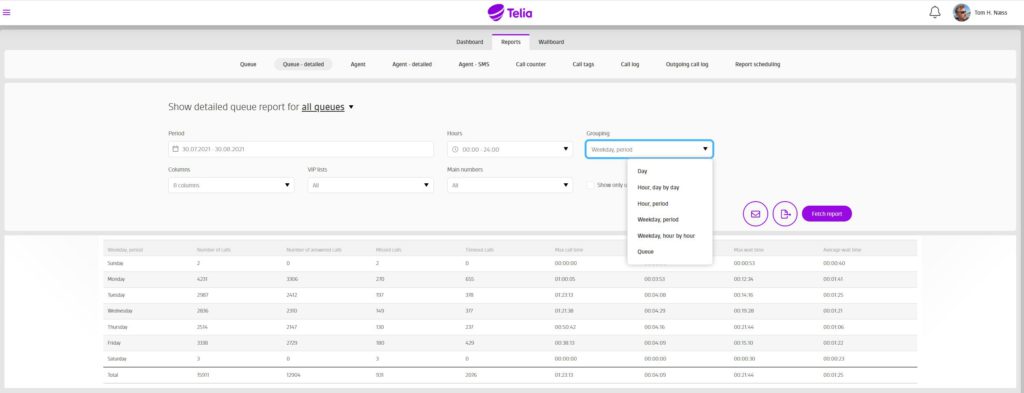The image size is (1024, 393).
Task: Open Tom H. Næss profile avatar
Action: (961, 12)
